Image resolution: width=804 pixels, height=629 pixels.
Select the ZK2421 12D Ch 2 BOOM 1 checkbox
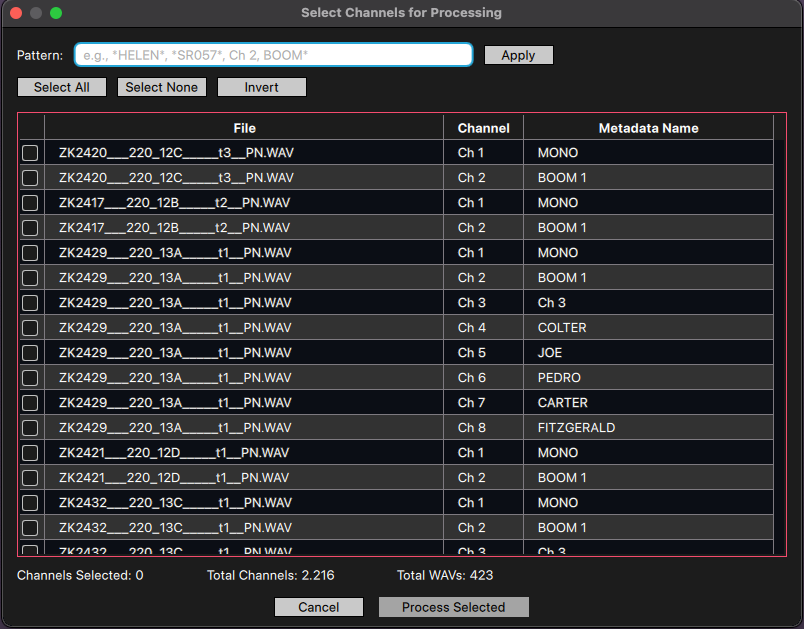[30, 478]
